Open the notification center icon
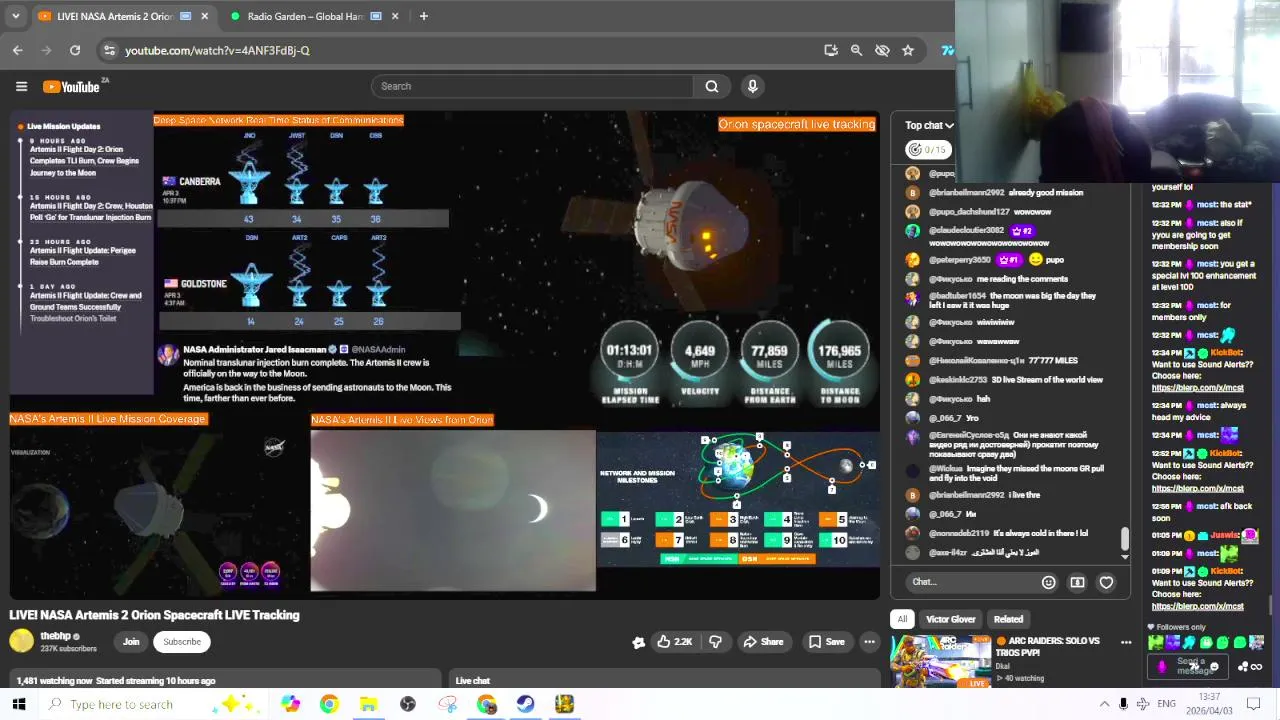The image size is (1280, 720). [x=1254, y=704]
